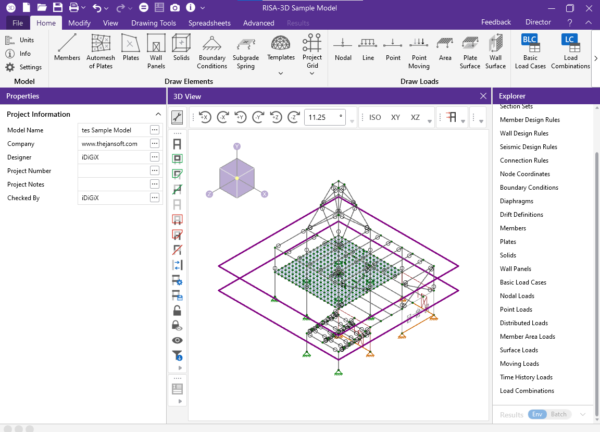
Task: Click the Explorer panel vertical scrollbar
Action: (596, 284)
